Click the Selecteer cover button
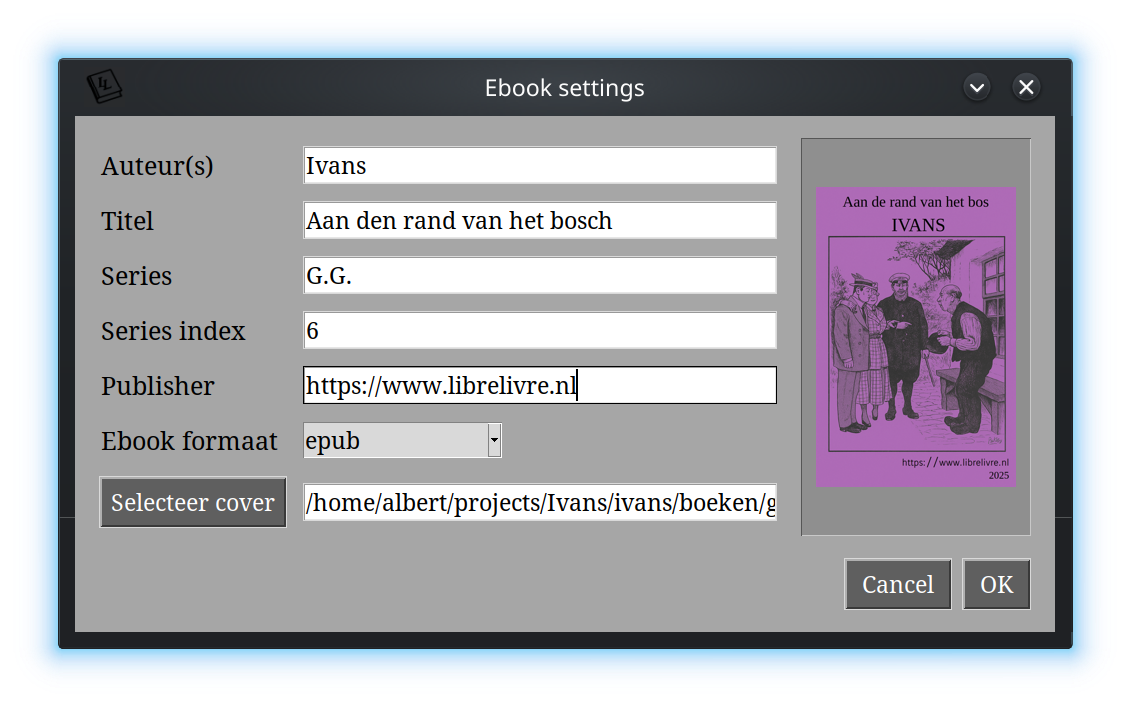1130x707 pixels. [193, 502]
